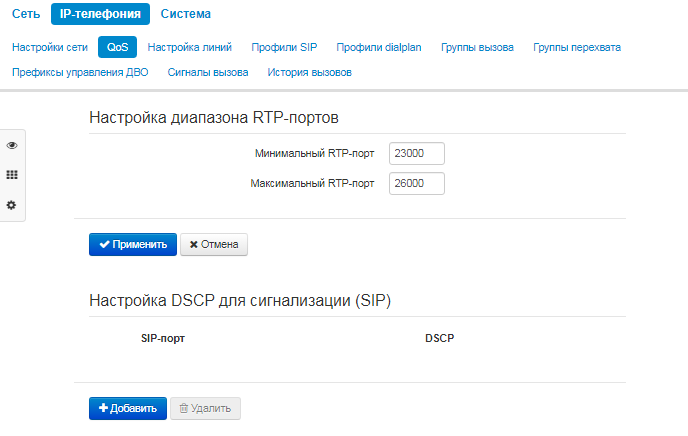Open the Сигналы вызова tab

208,73
